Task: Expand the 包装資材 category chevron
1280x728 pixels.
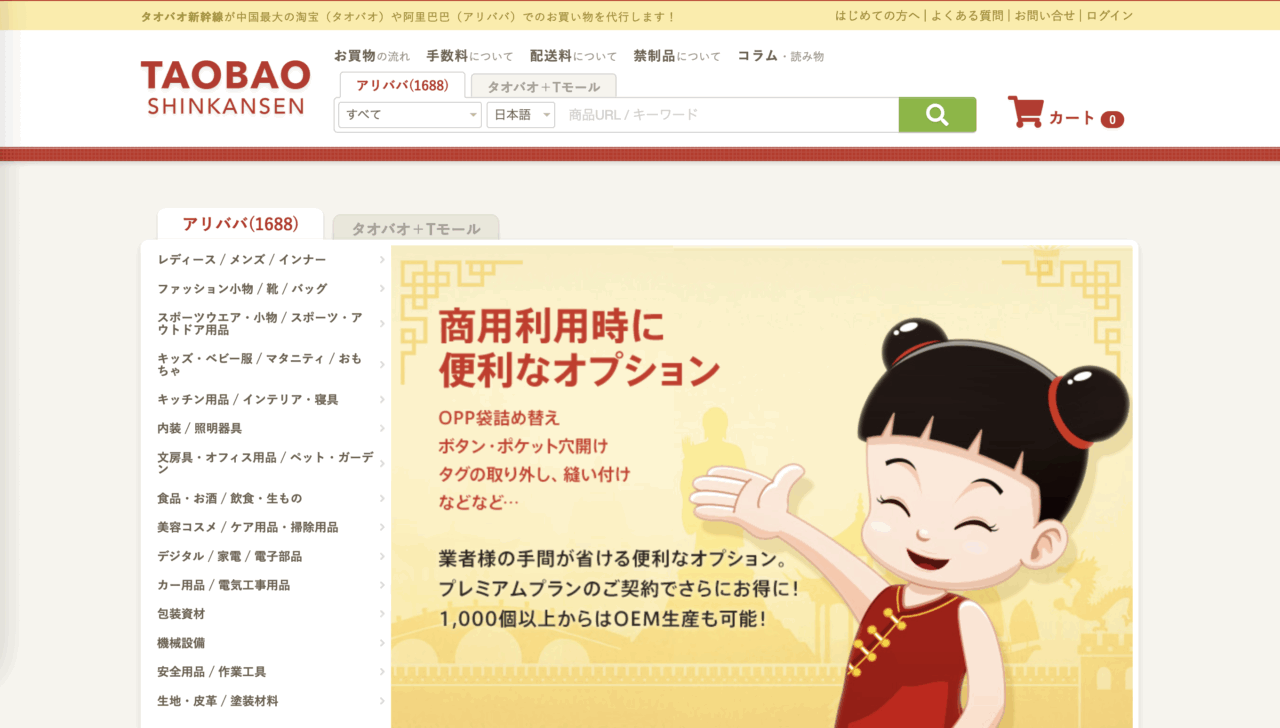Action: [382, 614]
